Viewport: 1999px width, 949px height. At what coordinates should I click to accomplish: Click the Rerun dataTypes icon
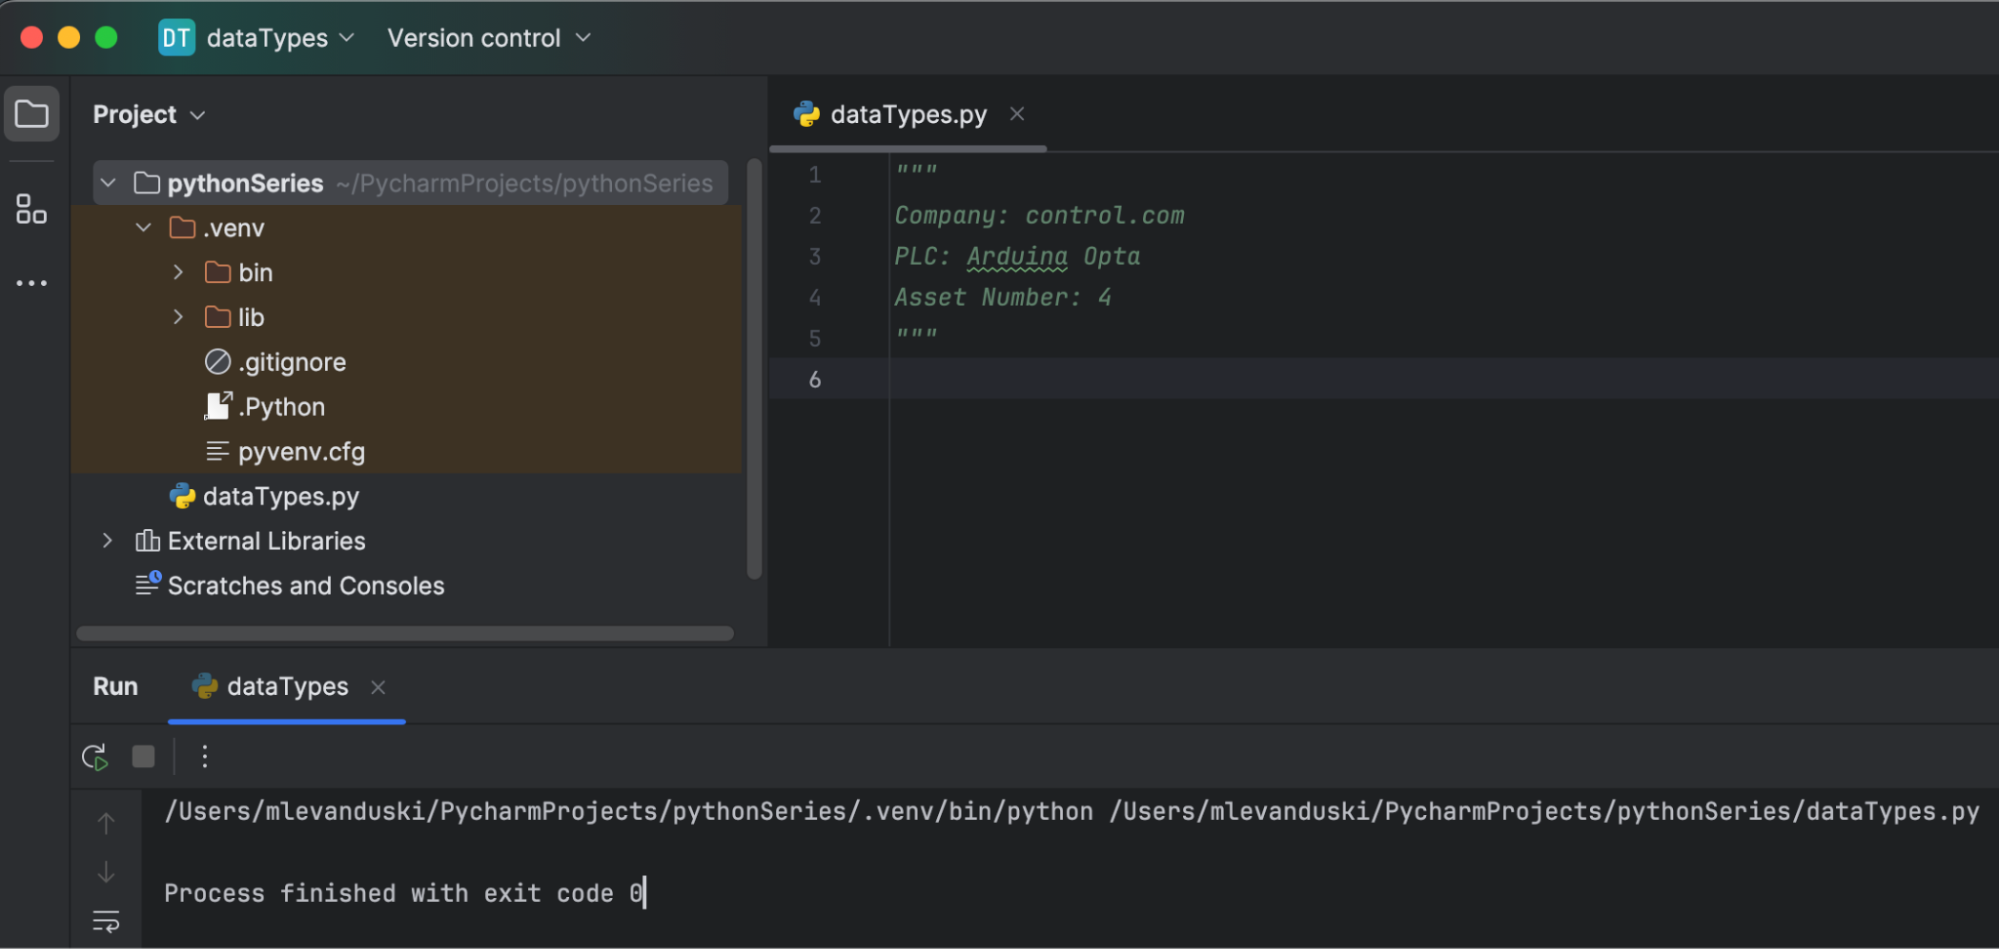(x=95, y=757)
